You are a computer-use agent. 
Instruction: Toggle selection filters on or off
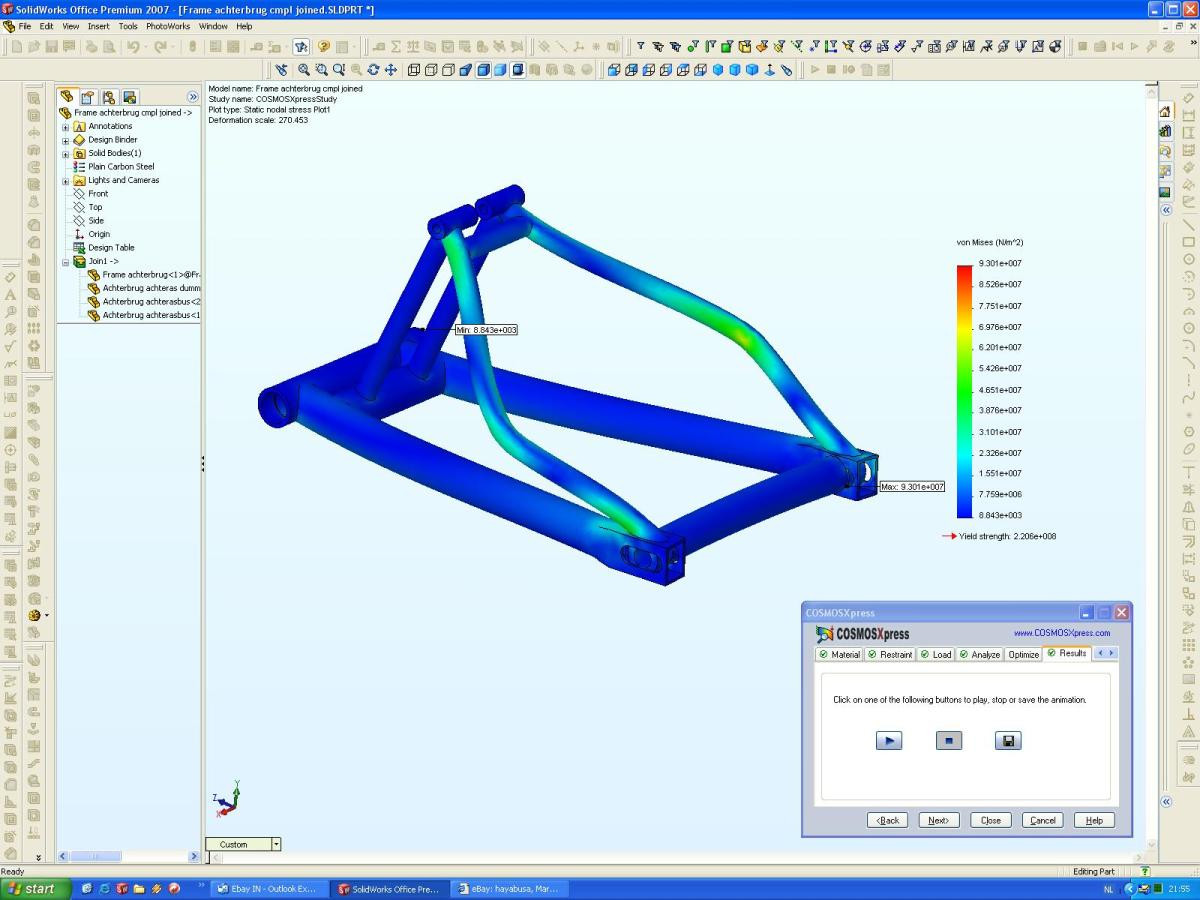pyautogui.click(x=641, y=46)
